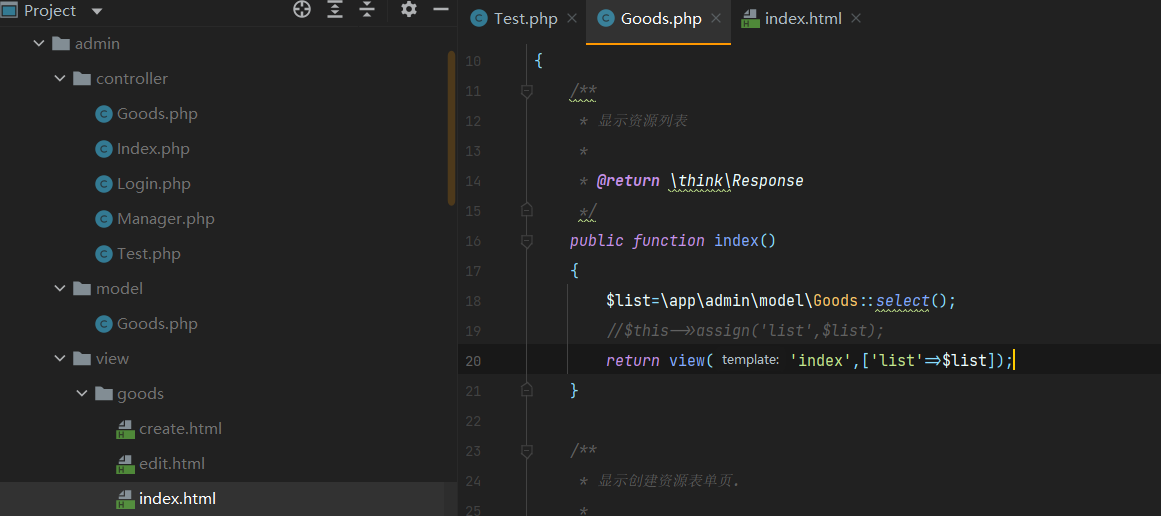Click the template: parameter hint
Image resolution: width=1161 pixels, height=516 pixels.
[x=750, y=361]
